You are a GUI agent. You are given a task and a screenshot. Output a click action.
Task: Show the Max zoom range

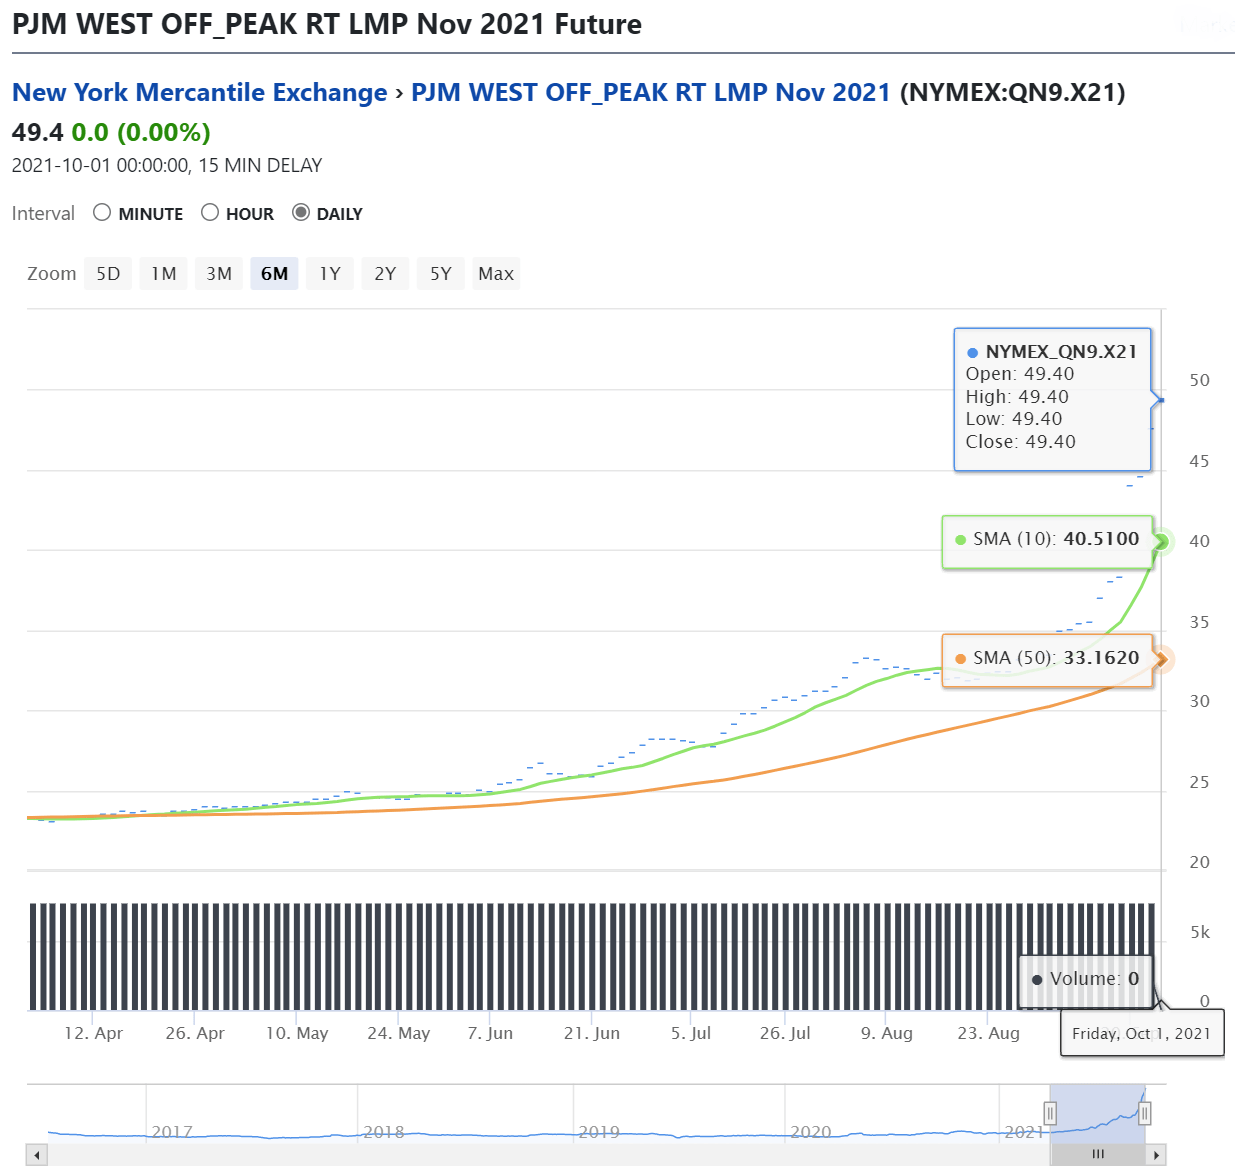point(496,274)
